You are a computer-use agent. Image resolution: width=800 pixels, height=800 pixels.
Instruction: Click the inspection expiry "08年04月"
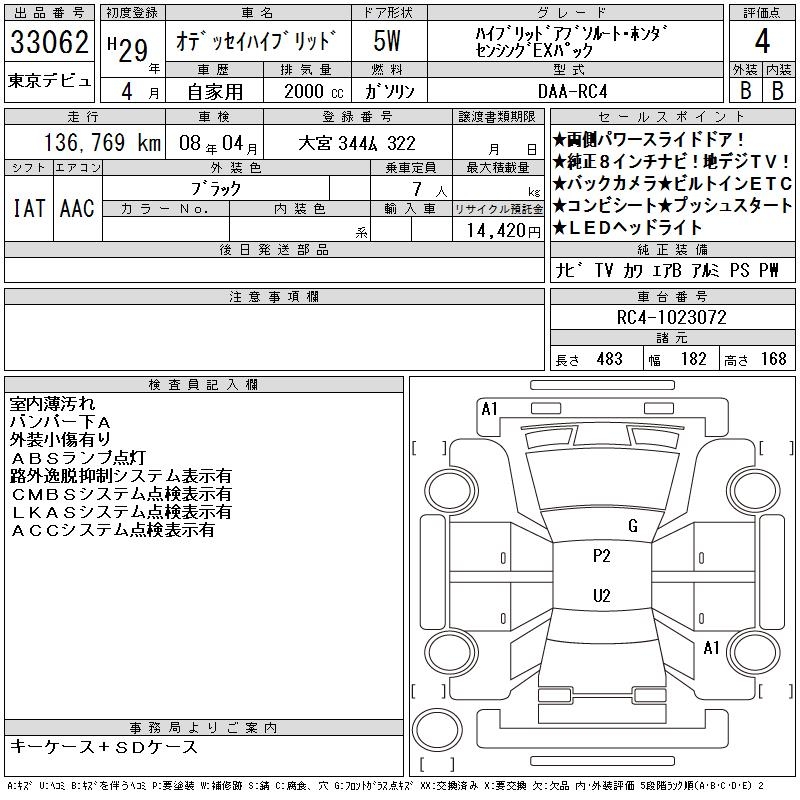click(218, 144)
